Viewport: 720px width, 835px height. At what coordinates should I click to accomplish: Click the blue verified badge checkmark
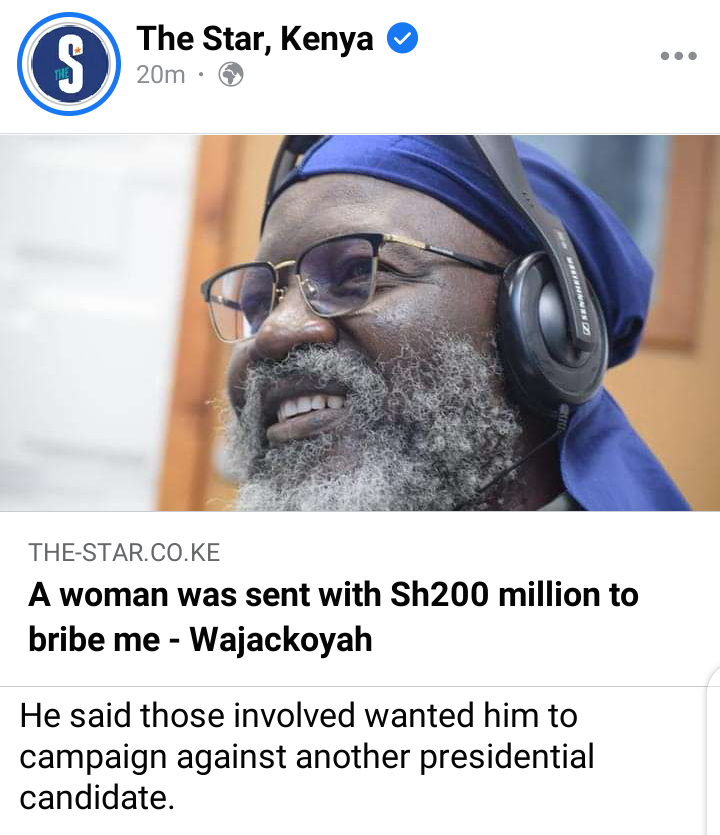pyautogui.click(x=402, y=38)
